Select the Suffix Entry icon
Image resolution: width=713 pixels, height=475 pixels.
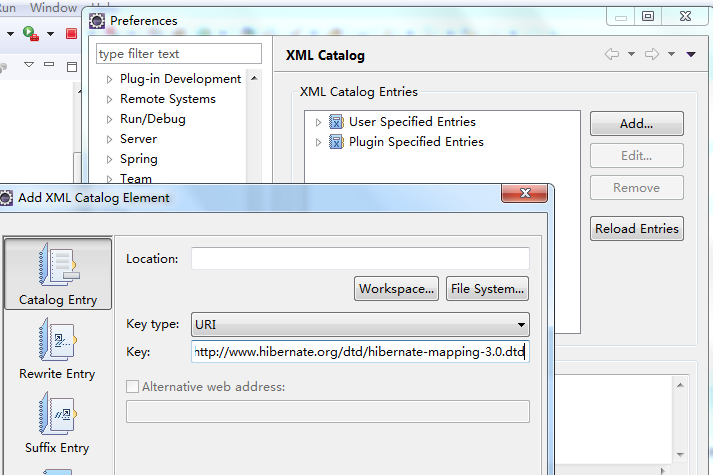(58, 414)
